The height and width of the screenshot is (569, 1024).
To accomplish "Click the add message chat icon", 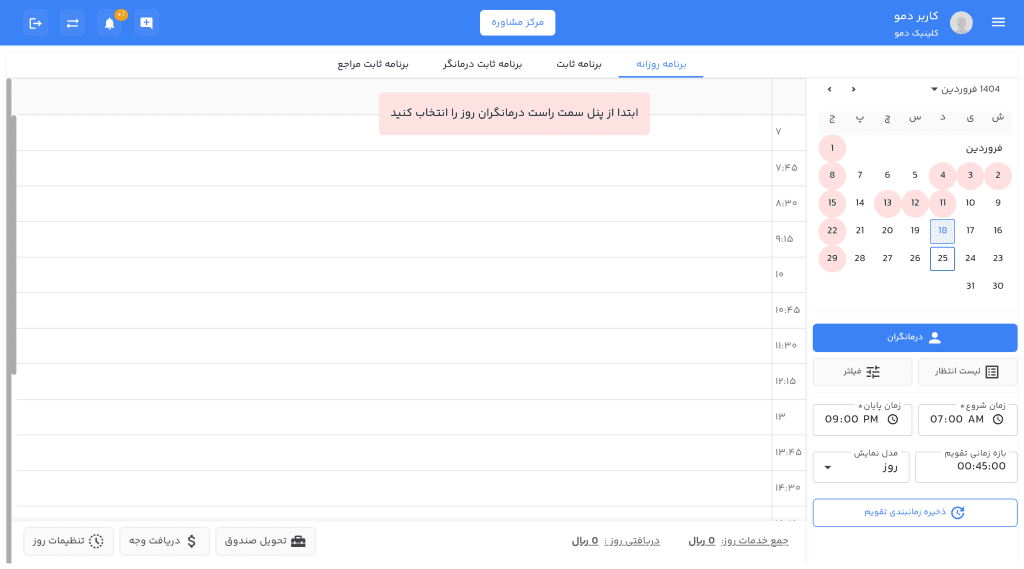I will tap(146, 24).
